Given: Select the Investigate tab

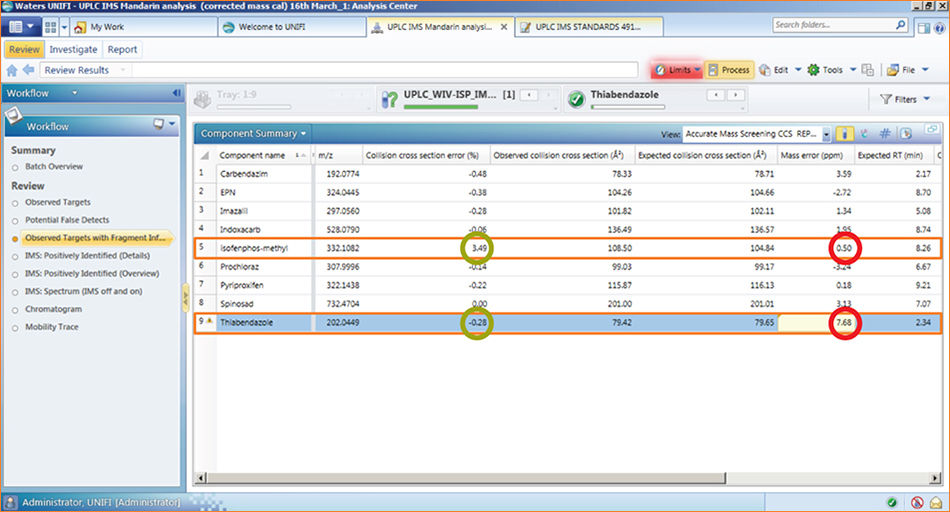Looking at the screenshot, I should 73,50.
